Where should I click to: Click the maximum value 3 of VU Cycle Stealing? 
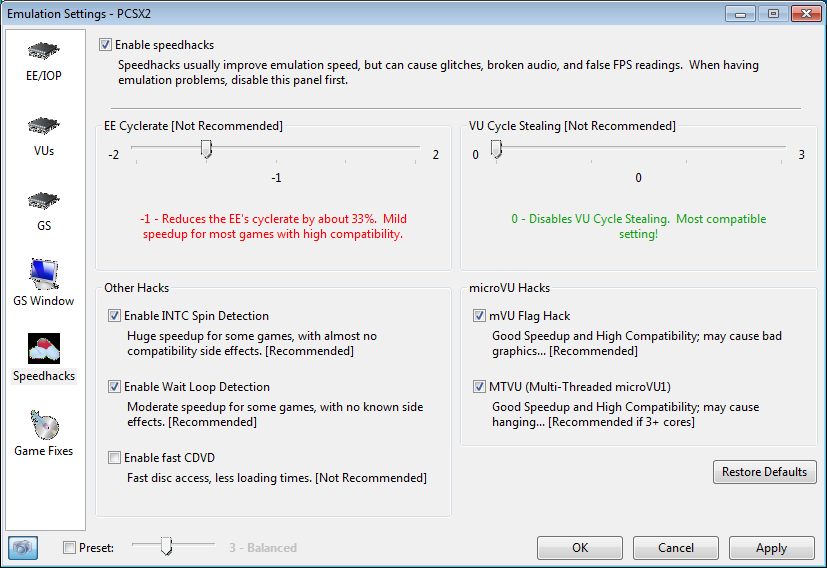pyautogui.click(x=801, y=155)
